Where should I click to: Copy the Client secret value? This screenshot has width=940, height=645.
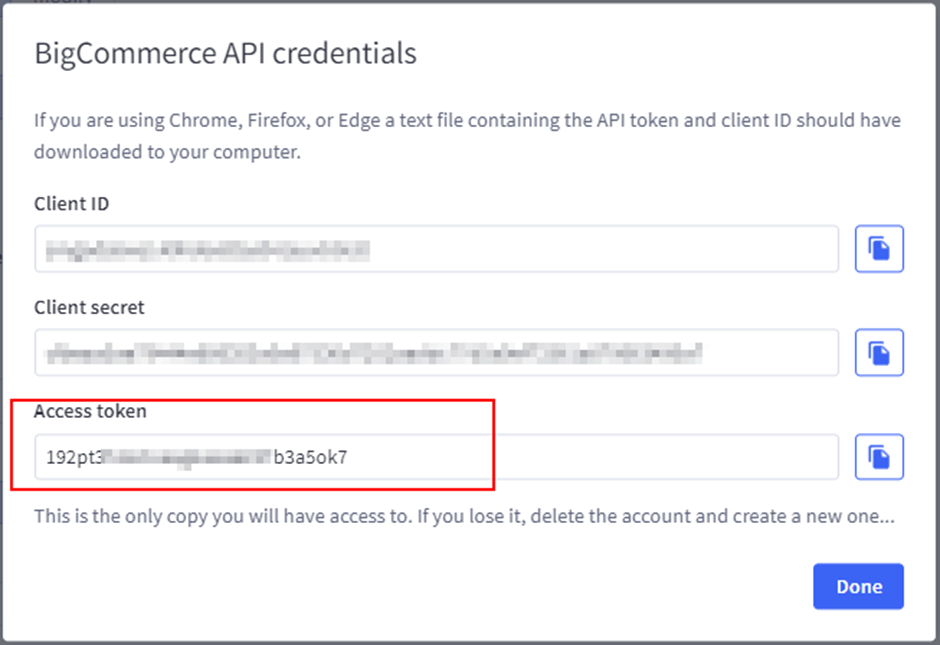879,352
